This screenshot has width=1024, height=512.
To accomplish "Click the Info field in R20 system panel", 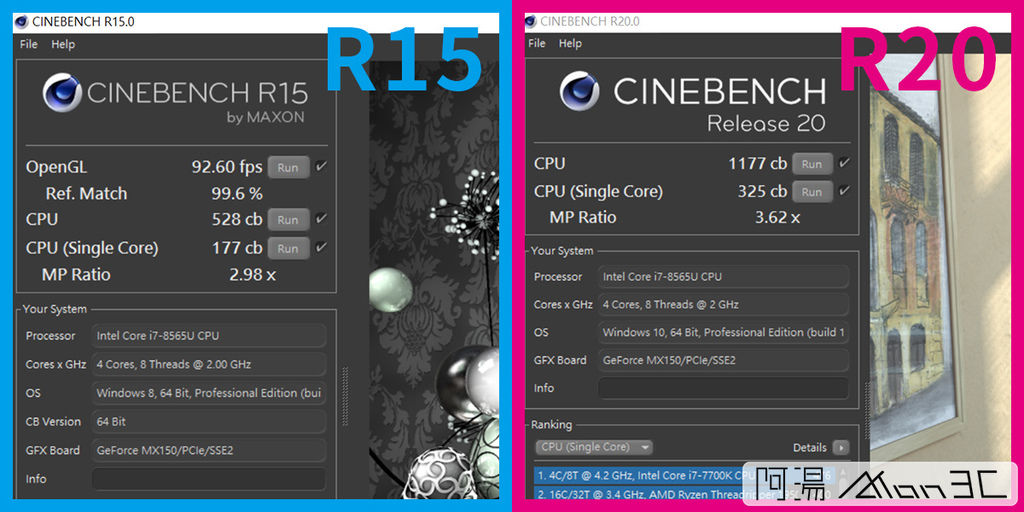I will tap(724, 388).
